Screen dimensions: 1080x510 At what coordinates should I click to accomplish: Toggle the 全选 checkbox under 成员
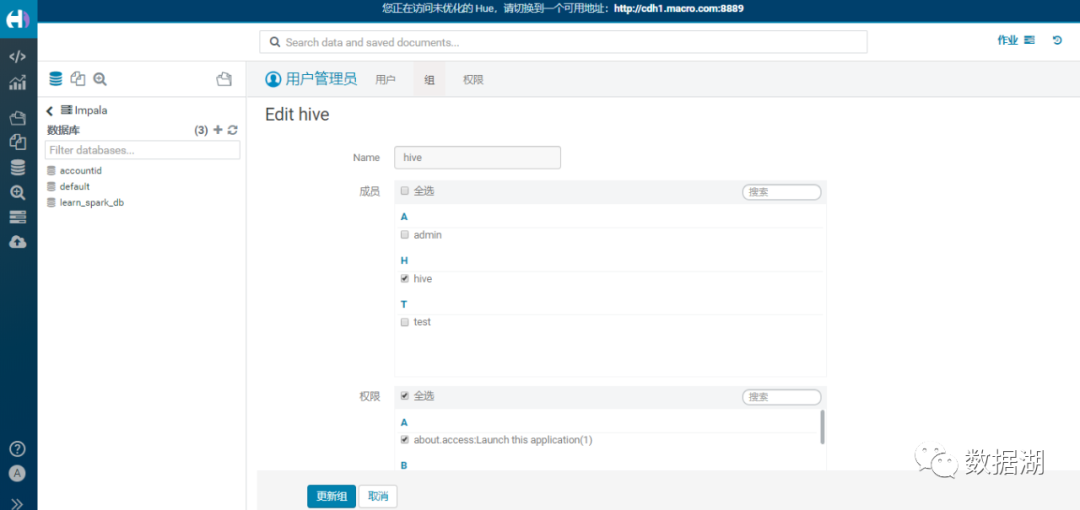click(405, 191)
